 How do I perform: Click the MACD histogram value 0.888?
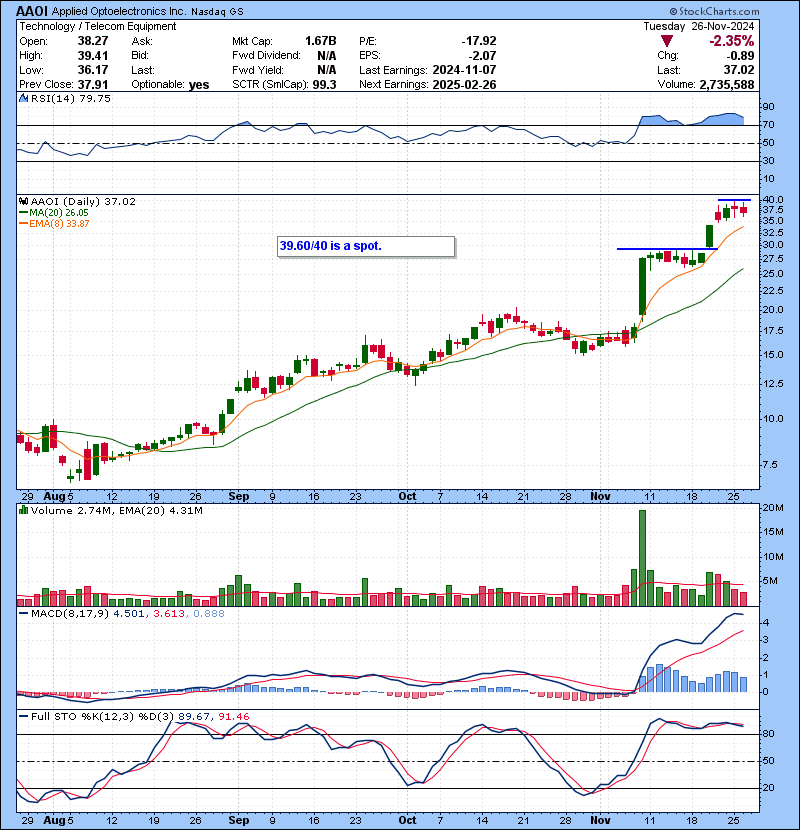click(209, 614)
